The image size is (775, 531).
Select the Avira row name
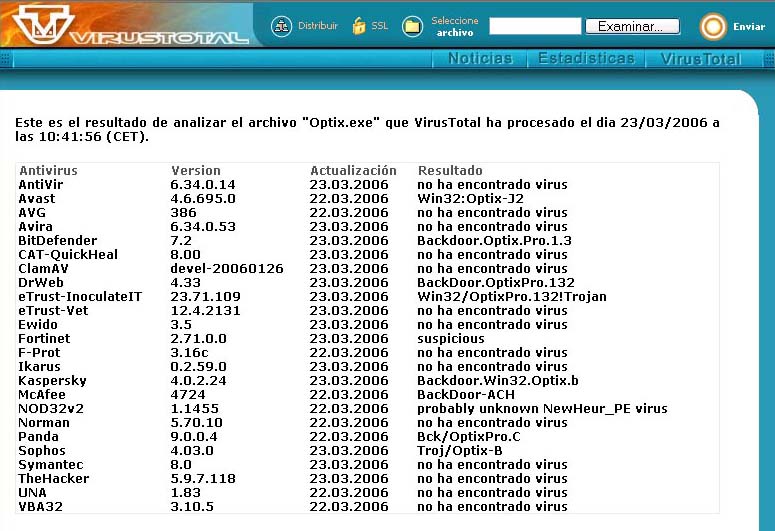(35, 226)
